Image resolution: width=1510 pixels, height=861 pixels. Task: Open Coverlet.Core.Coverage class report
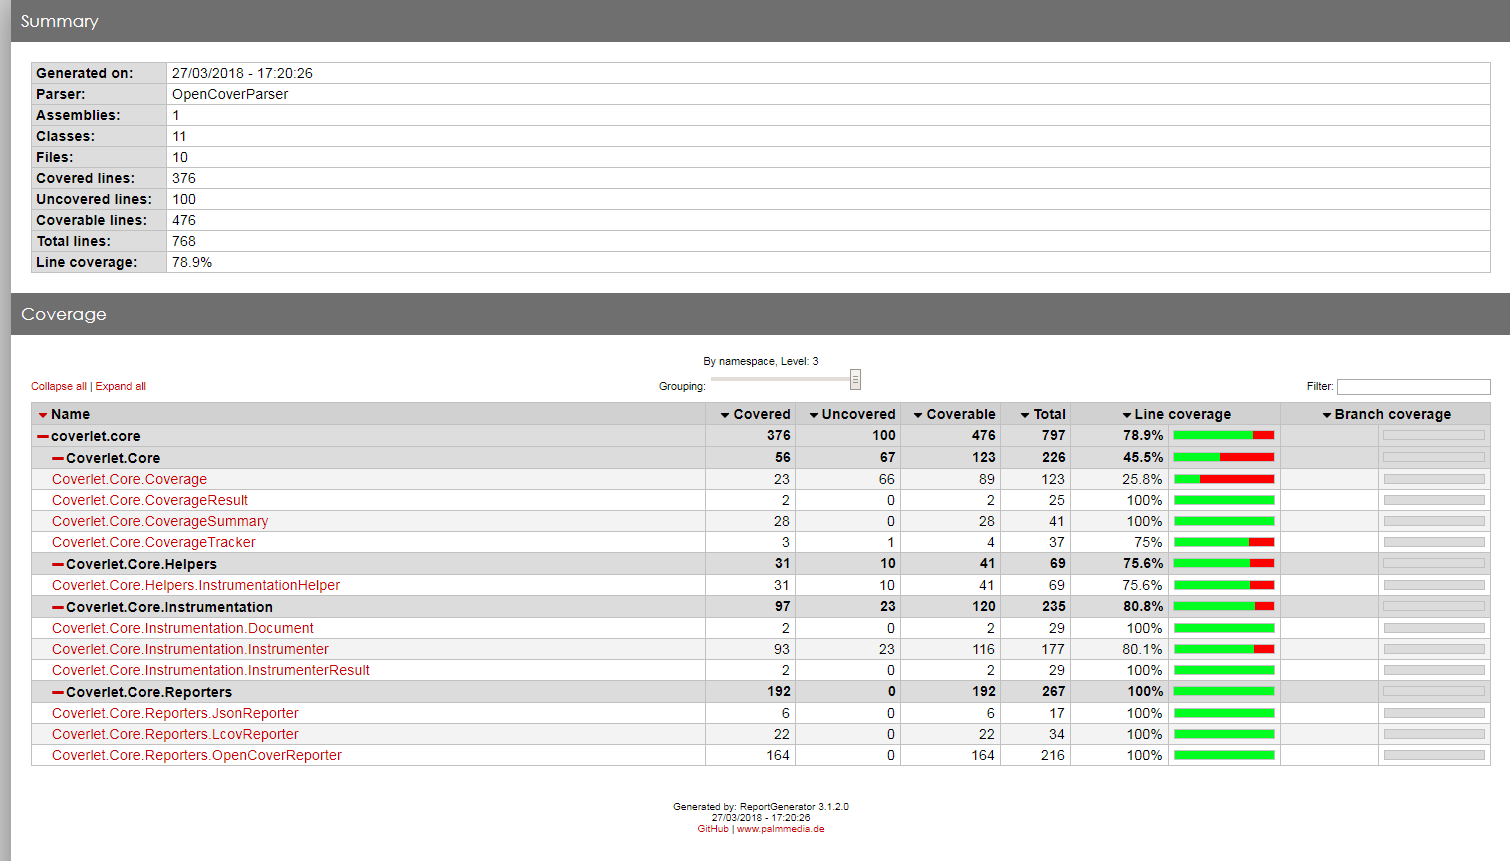[129, 479]
